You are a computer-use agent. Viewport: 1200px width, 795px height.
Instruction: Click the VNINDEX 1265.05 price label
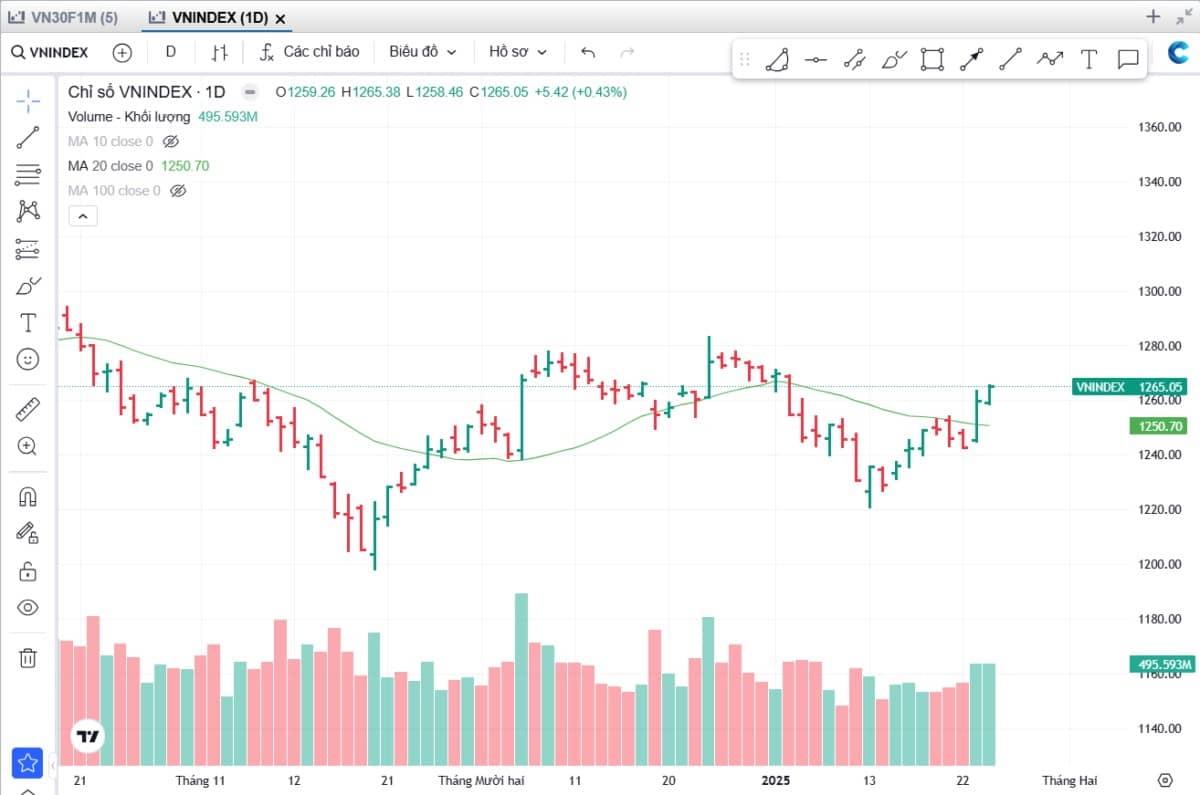1130,387
